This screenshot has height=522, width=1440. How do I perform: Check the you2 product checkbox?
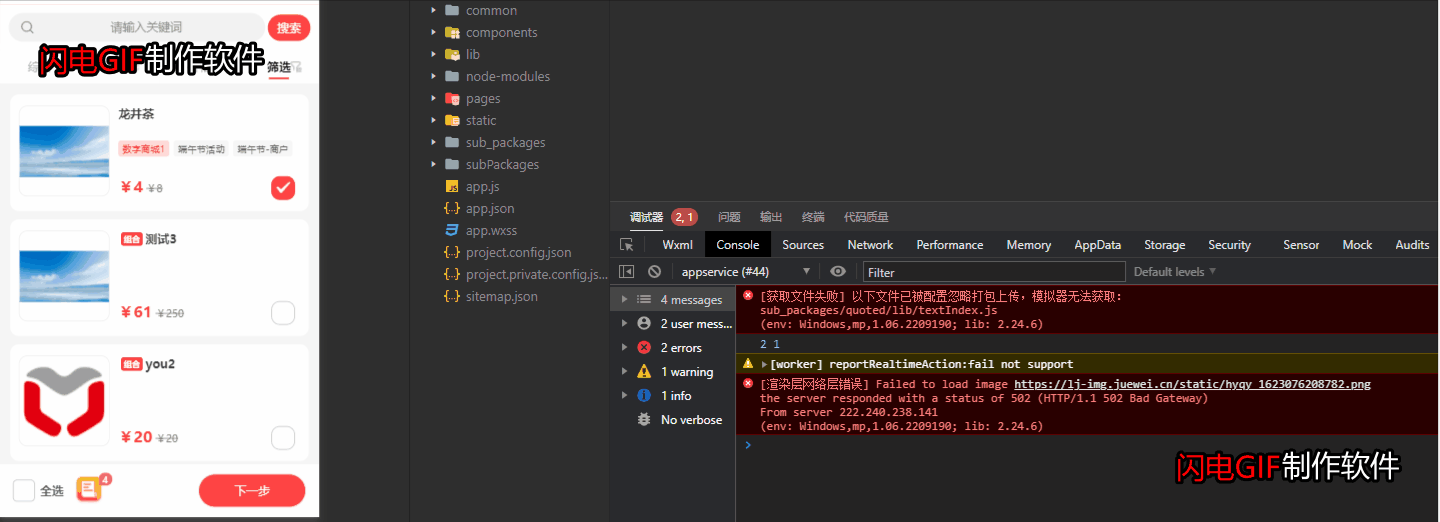283,438
